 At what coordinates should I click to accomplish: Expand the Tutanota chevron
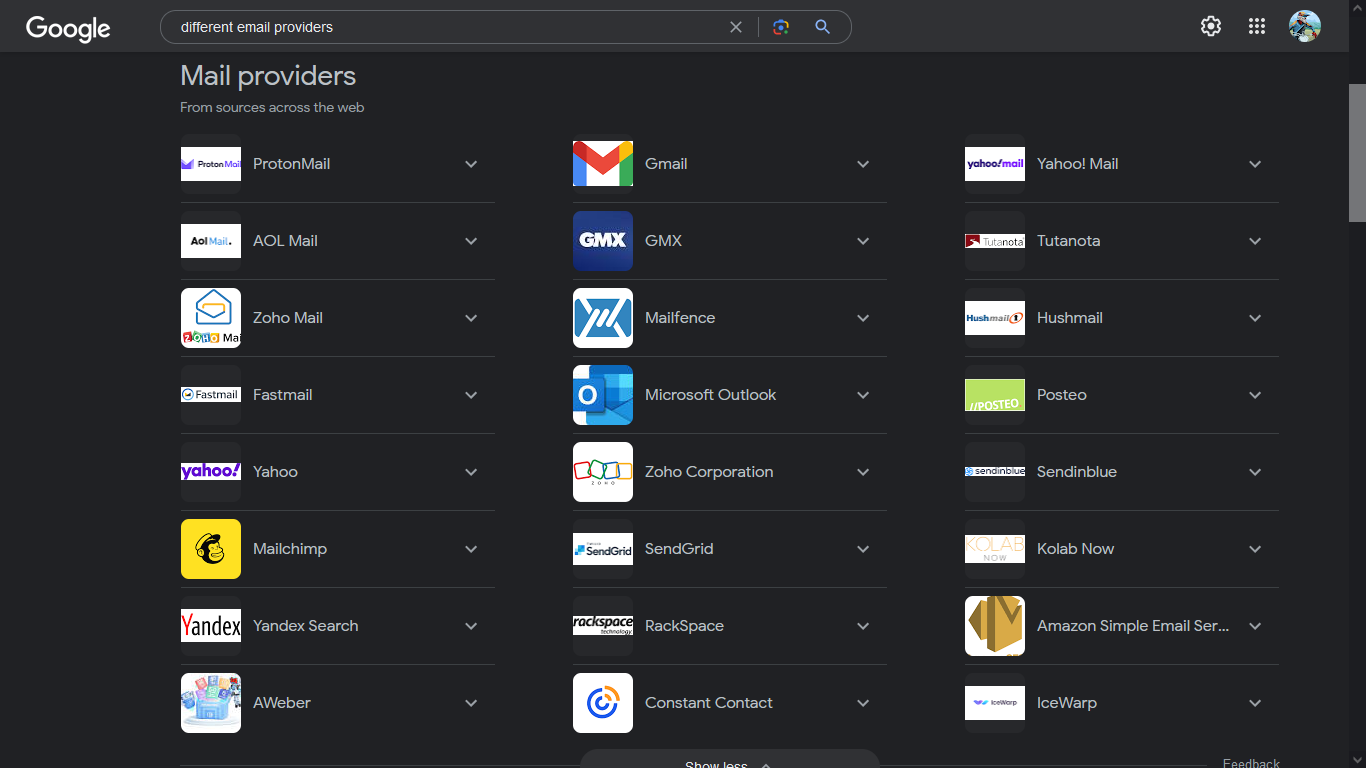(x=1255, y=241)
